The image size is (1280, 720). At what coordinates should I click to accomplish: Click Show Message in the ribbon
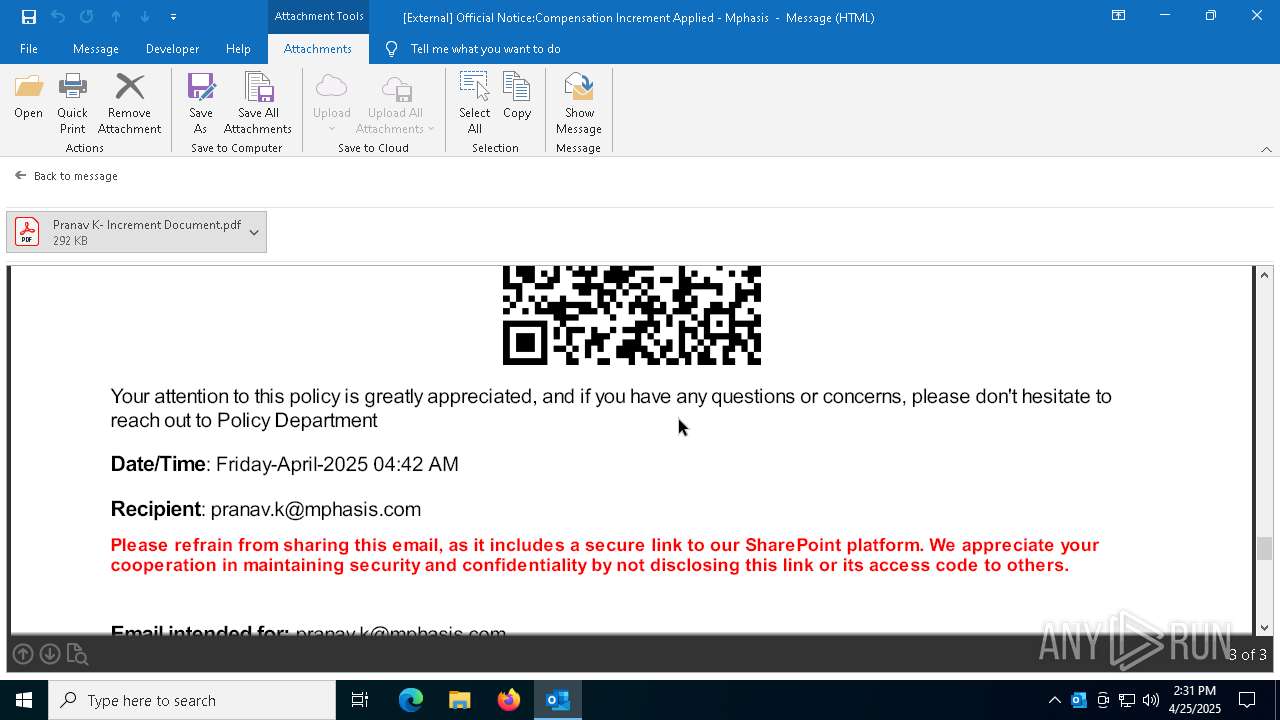point(579,104)
